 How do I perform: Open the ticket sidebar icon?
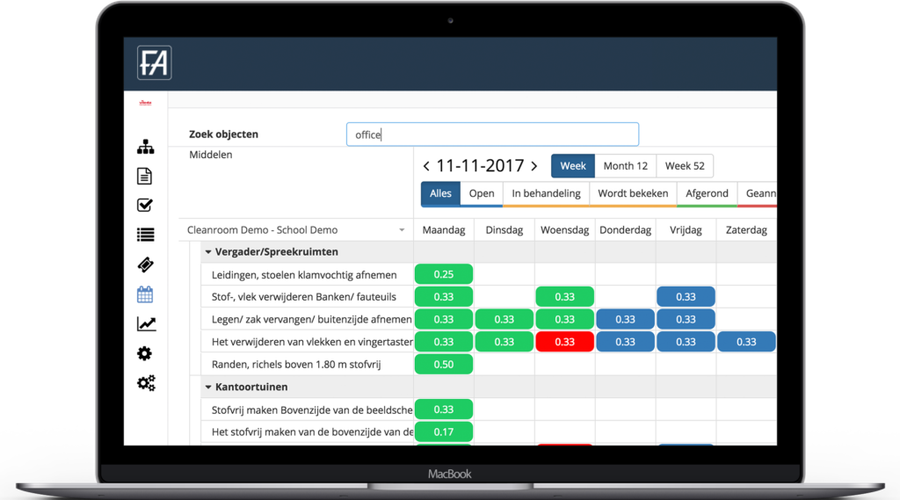(x=145, y=265)
